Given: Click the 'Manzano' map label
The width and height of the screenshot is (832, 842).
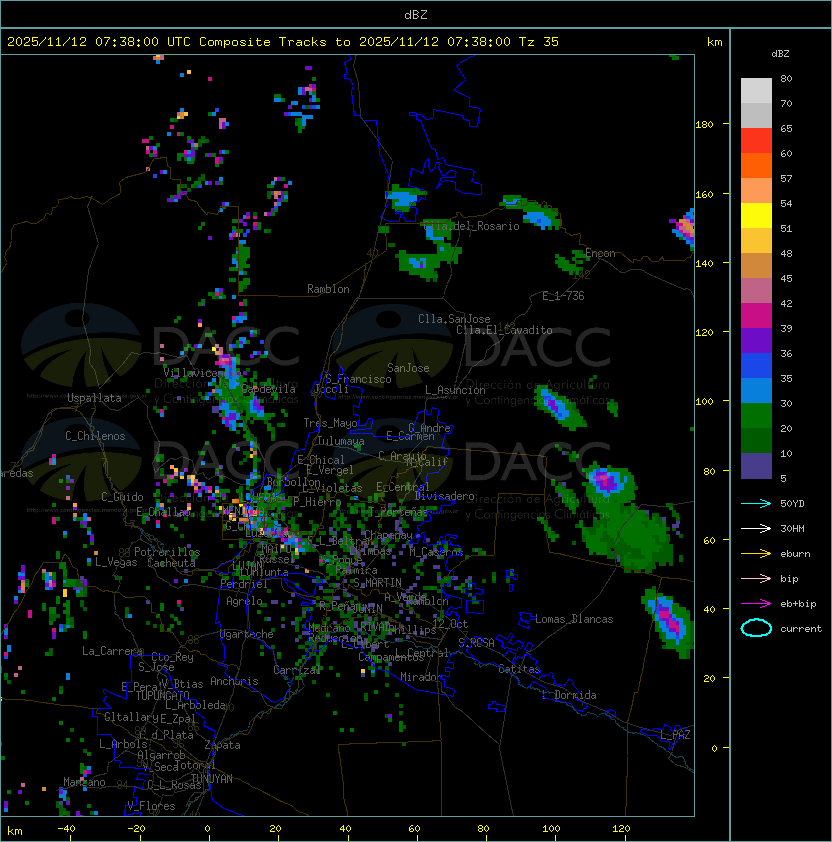Looking at the screenshot, I should 84,782.
